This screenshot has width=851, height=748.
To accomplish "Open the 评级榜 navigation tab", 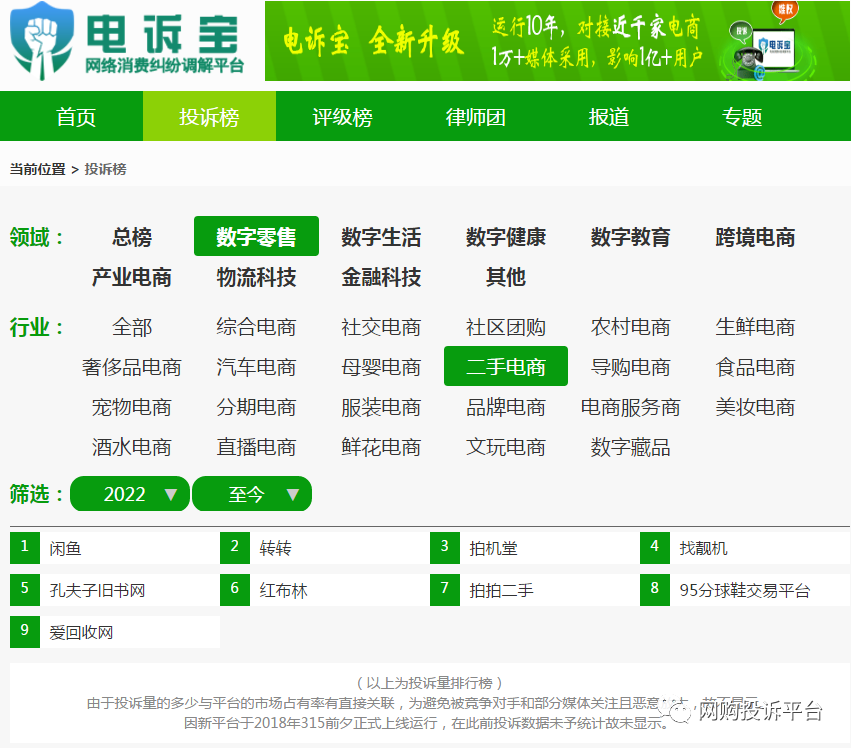I will pos(342,117).
